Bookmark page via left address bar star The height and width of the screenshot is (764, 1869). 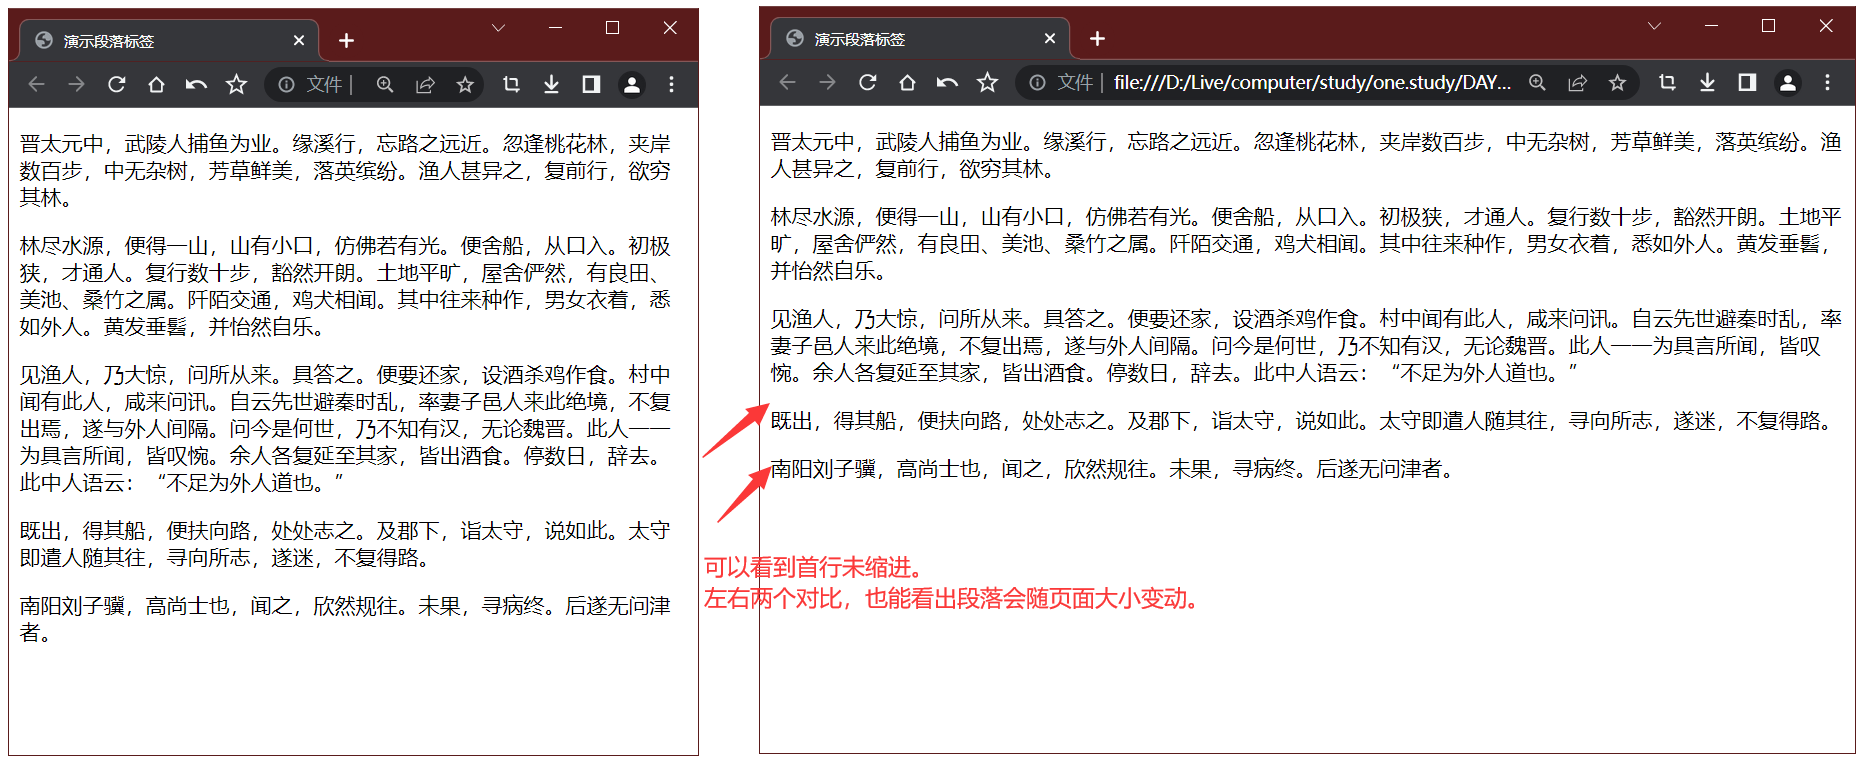[465, 85]
